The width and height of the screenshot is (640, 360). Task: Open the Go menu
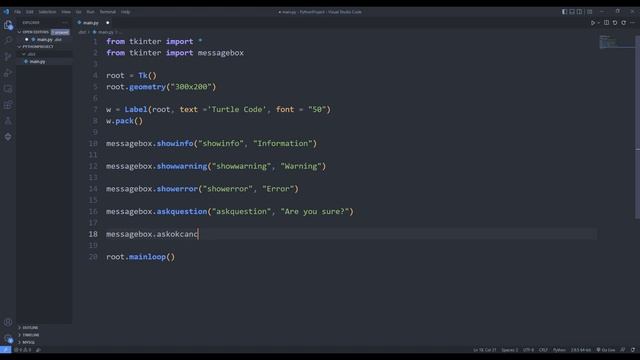tap(78, 12)
